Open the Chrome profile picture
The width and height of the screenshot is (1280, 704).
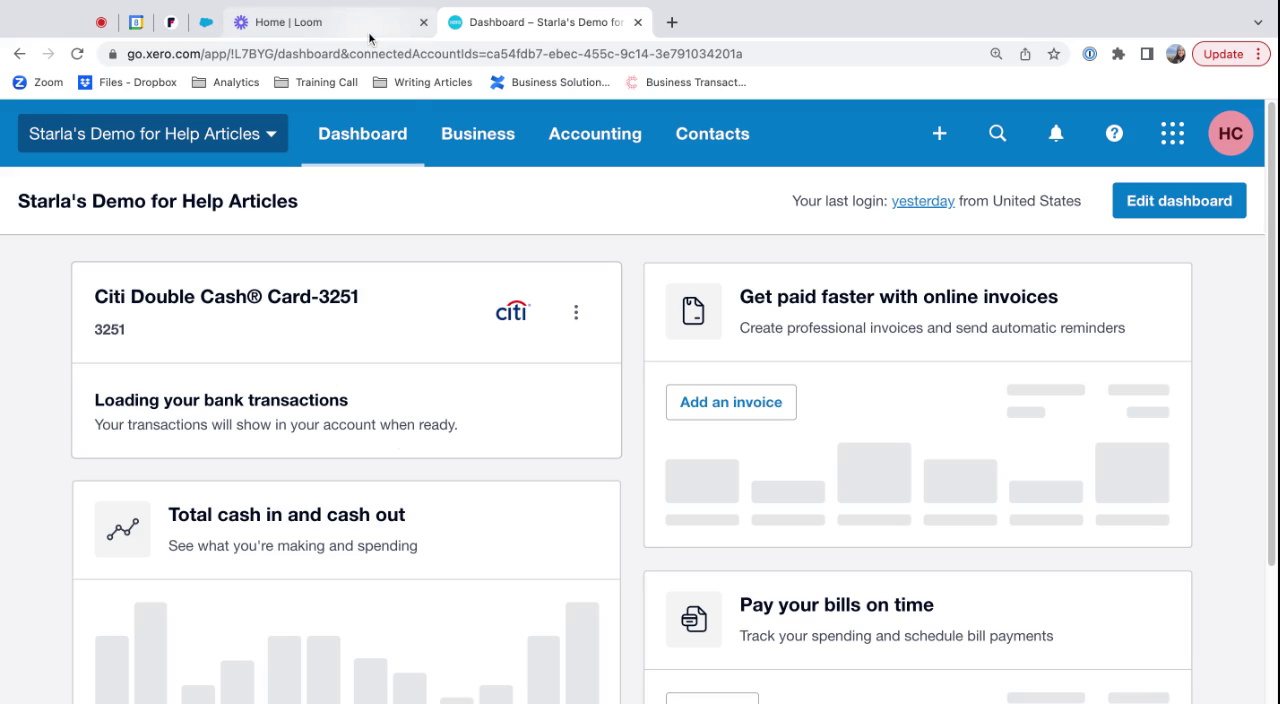1176,54
